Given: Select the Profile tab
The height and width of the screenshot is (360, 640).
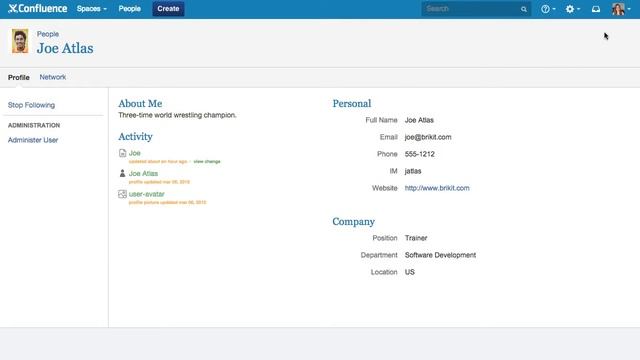Looking at the screenshot, I should [18, 77].
